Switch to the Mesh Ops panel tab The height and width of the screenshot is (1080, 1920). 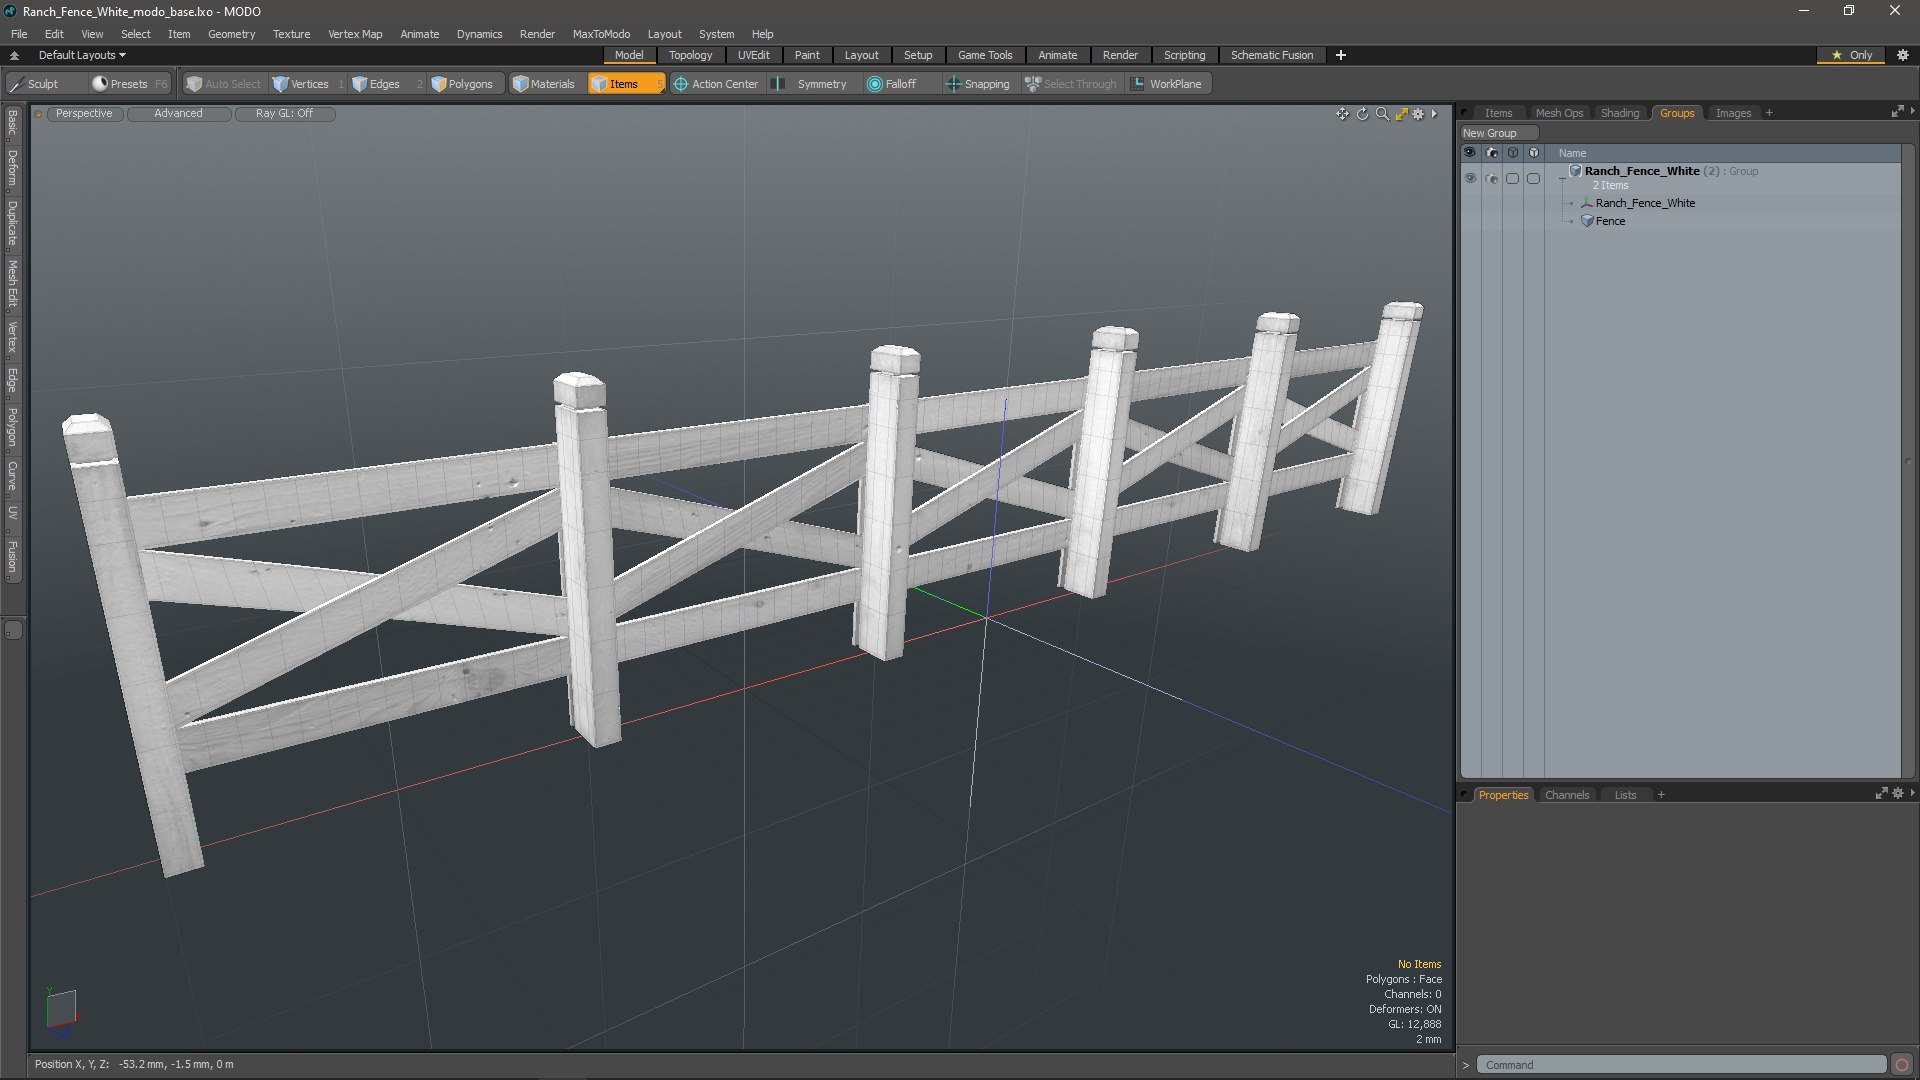tap(1559, 113)
